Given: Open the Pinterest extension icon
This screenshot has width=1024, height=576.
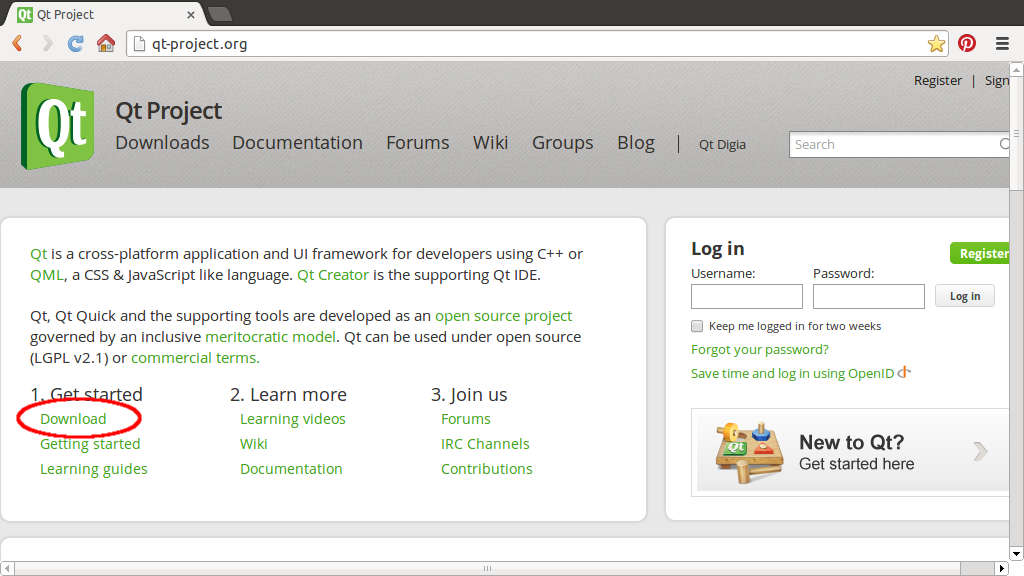Looking at the screenshot, I should click(x=967, y=43).
